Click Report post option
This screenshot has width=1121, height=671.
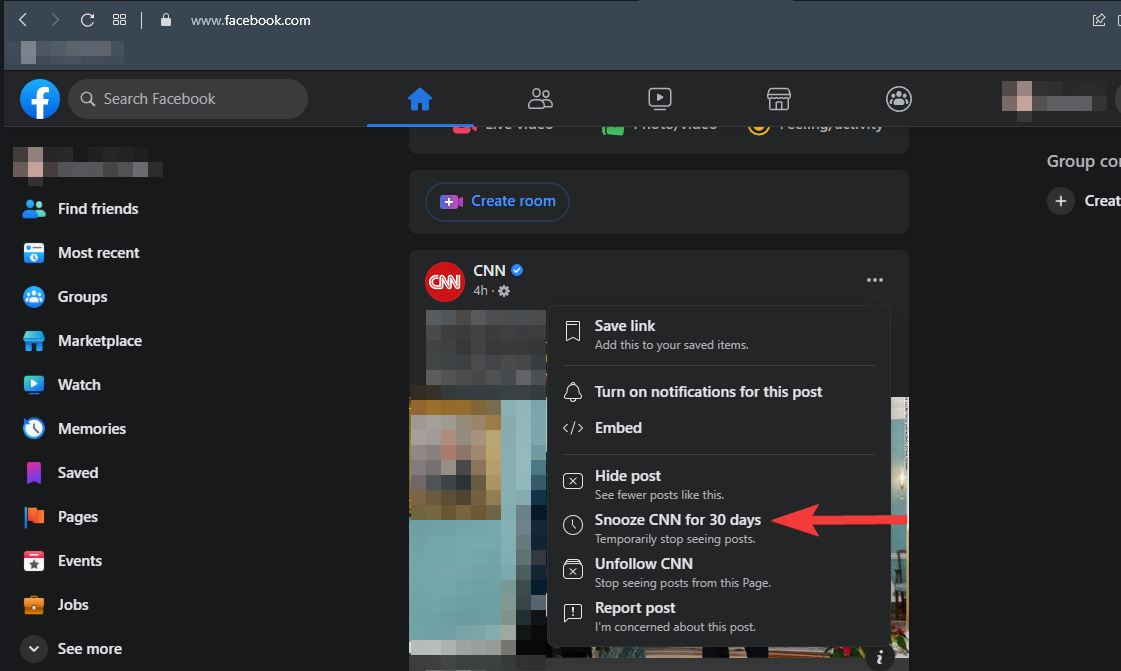pyautogui.click(x=635, y=616)
